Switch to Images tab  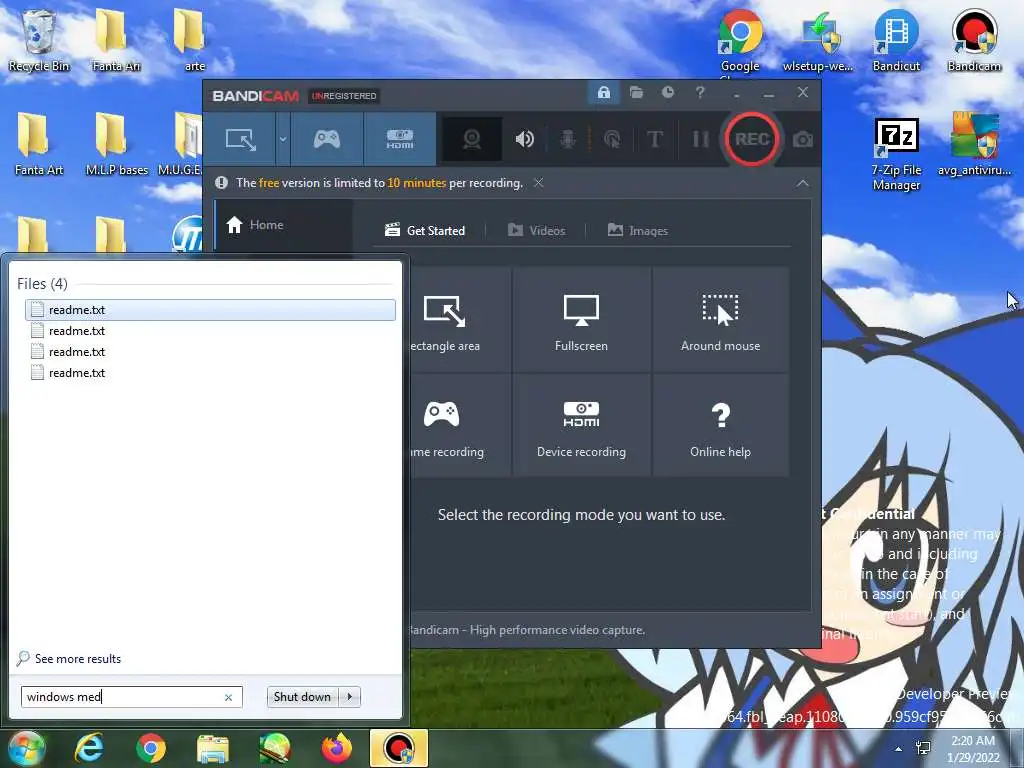pyautogui.click(x=637, y=231)
